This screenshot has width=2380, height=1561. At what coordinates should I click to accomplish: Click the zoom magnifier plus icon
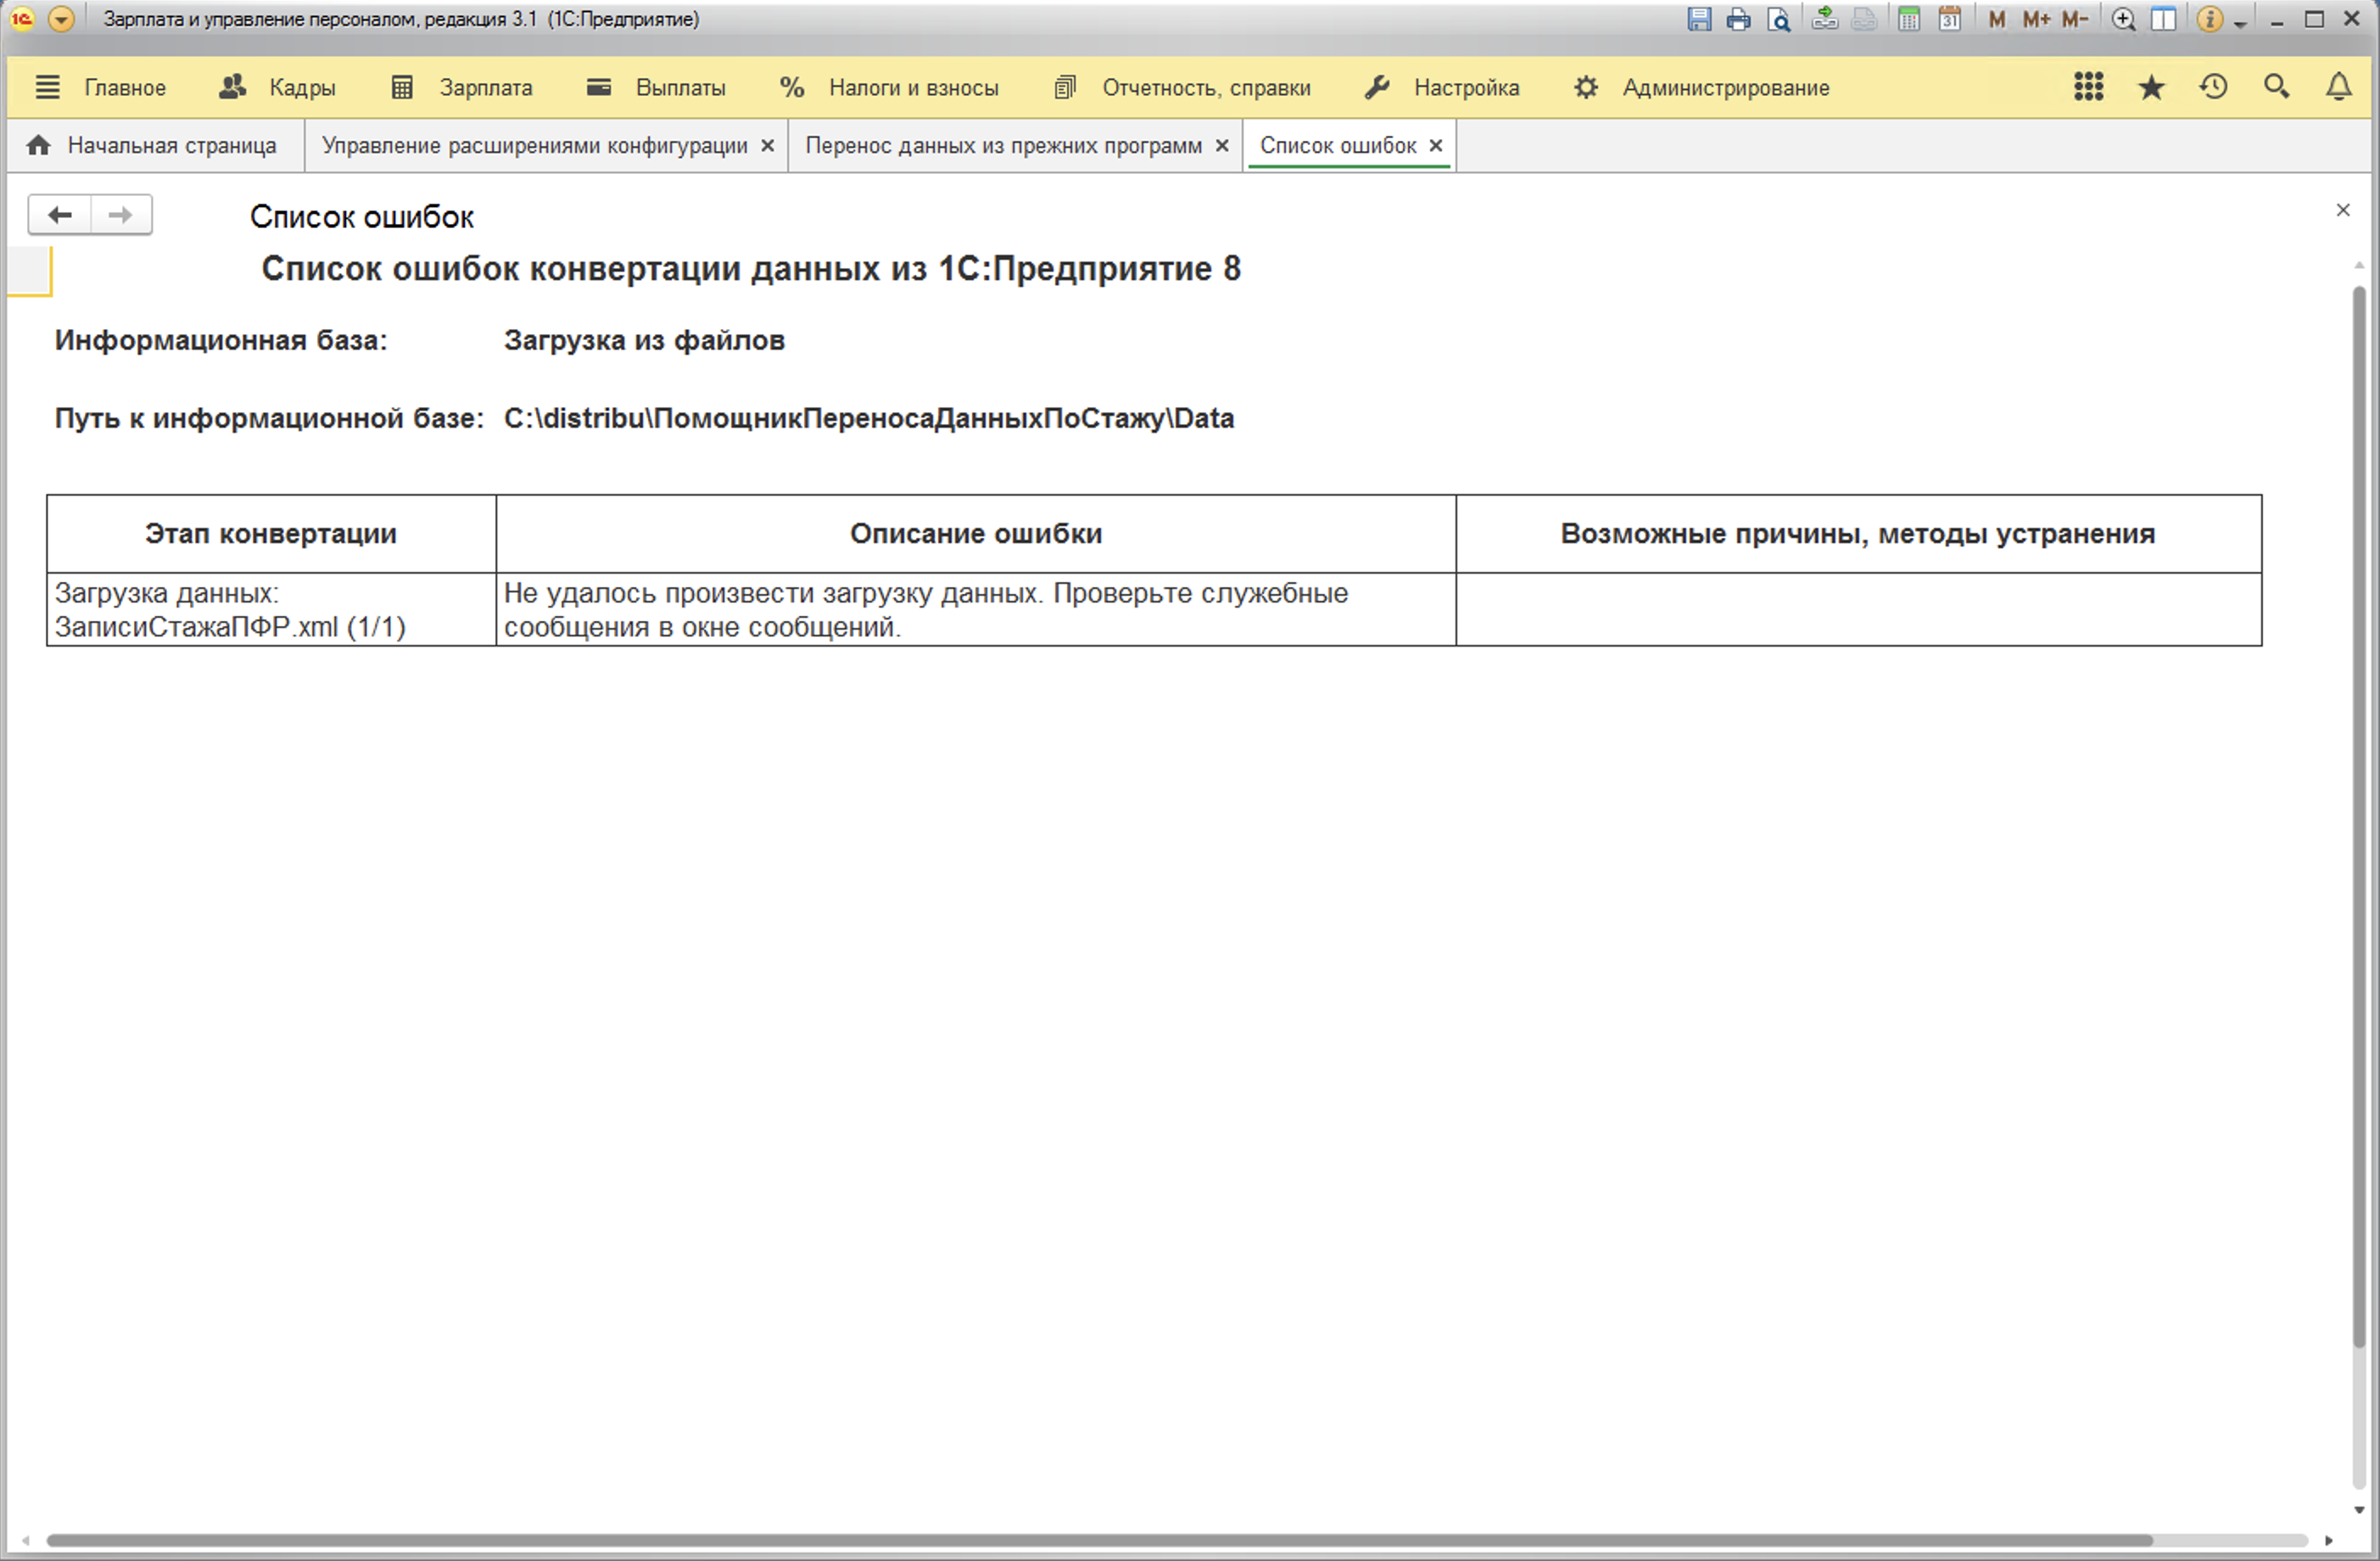2123,19
